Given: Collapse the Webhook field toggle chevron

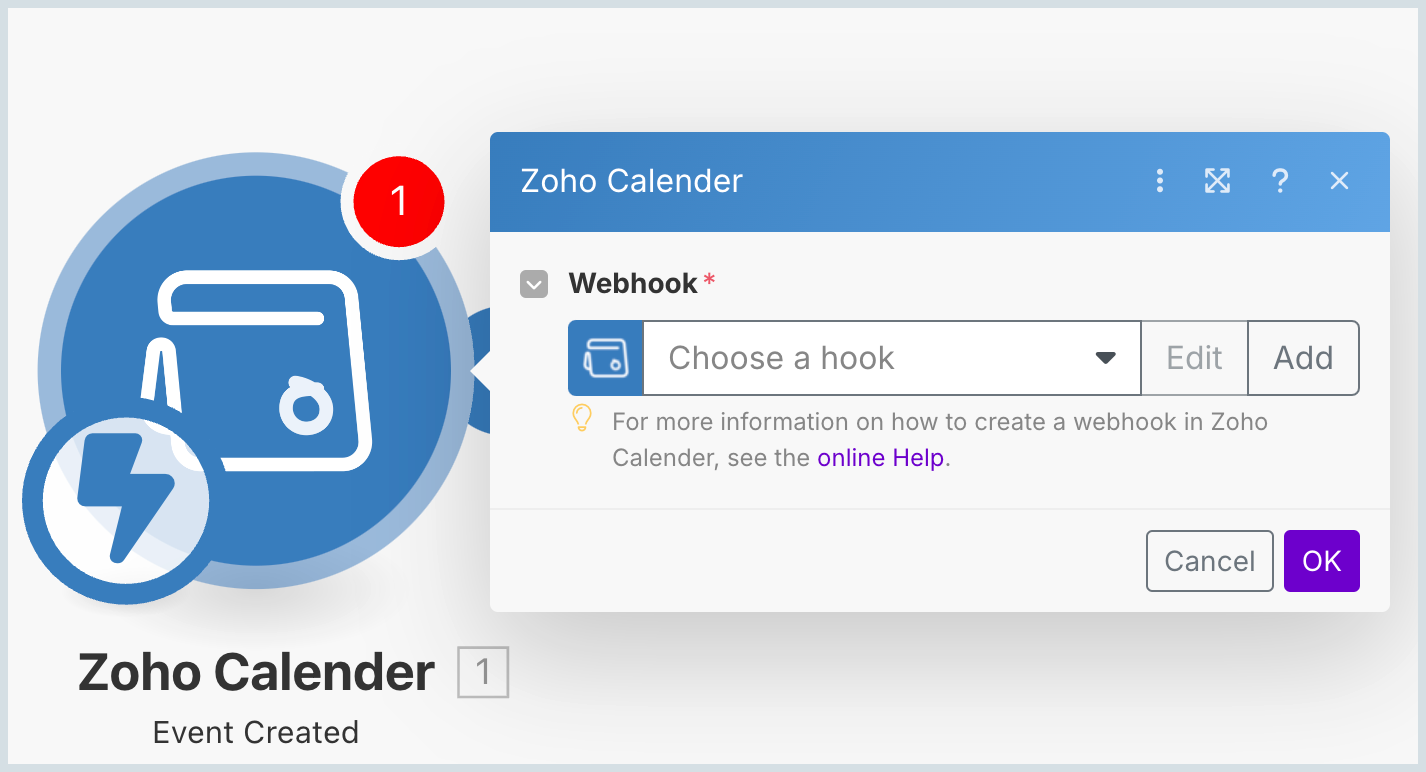Looking at the screenshot, I should pyautogui.click(x=534, y=284).
